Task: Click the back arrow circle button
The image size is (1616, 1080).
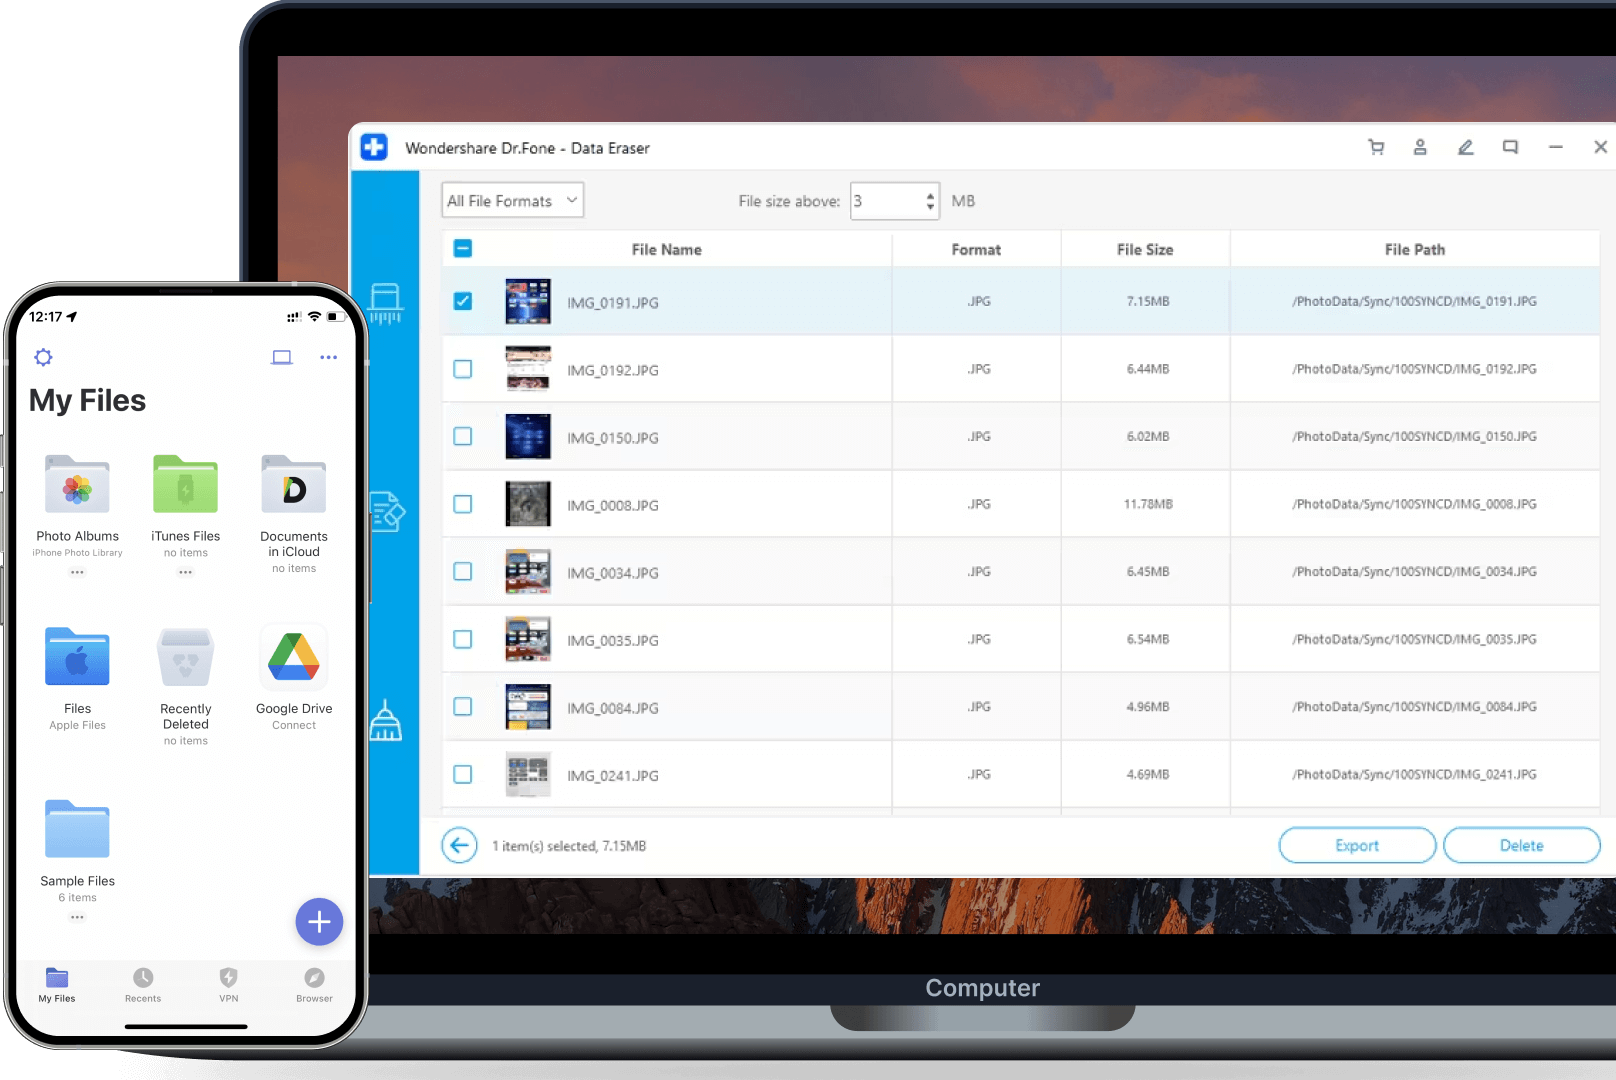Action: tap(459, 846)
